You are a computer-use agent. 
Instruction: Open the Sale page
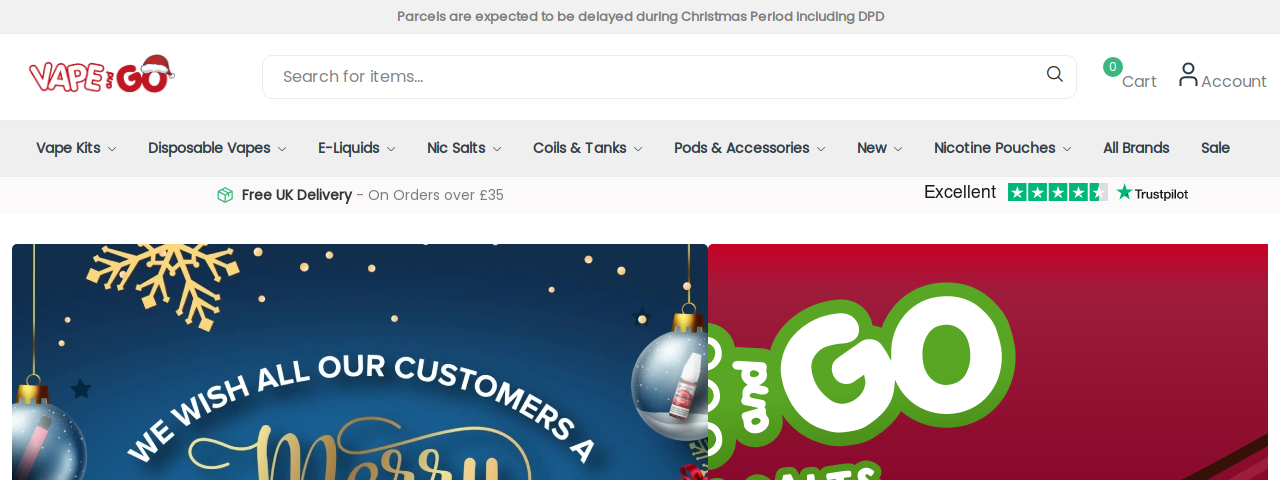coord(1215,148)
